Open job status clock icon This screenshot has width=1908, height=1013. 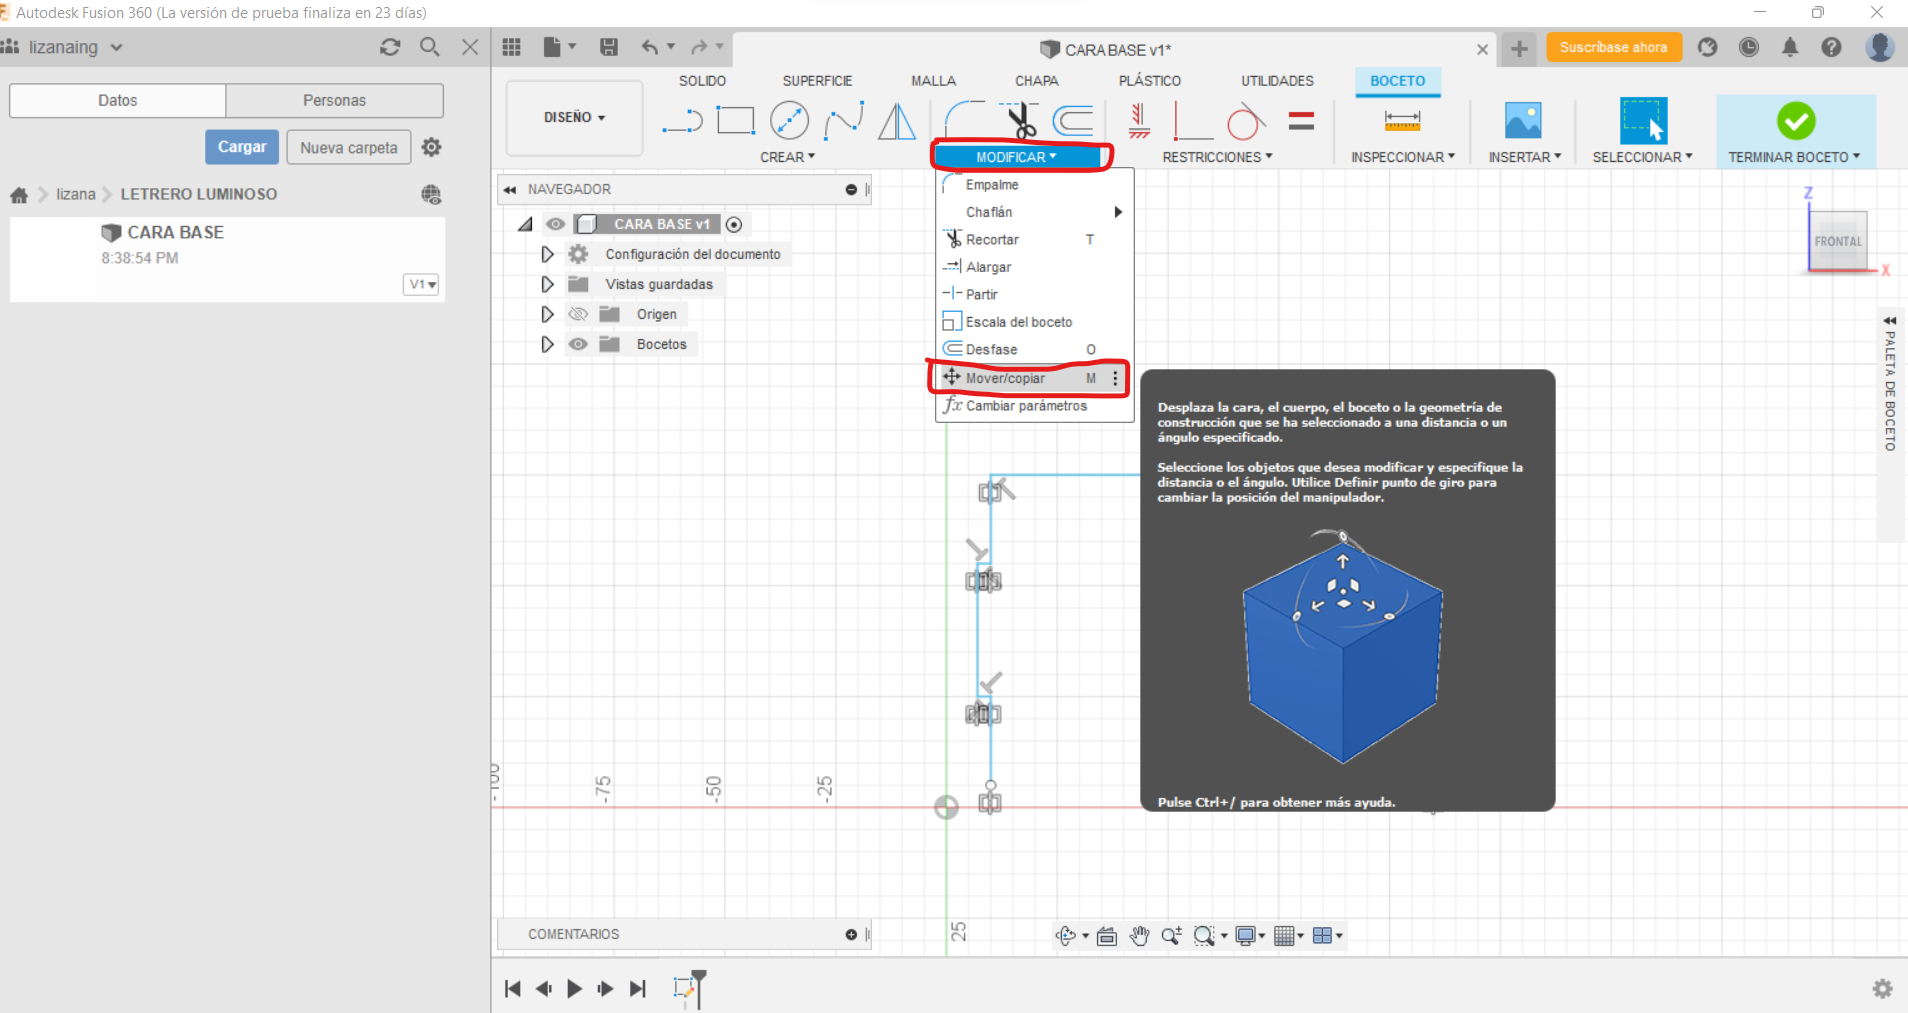pyautogui.click(x=1749, y=47)
